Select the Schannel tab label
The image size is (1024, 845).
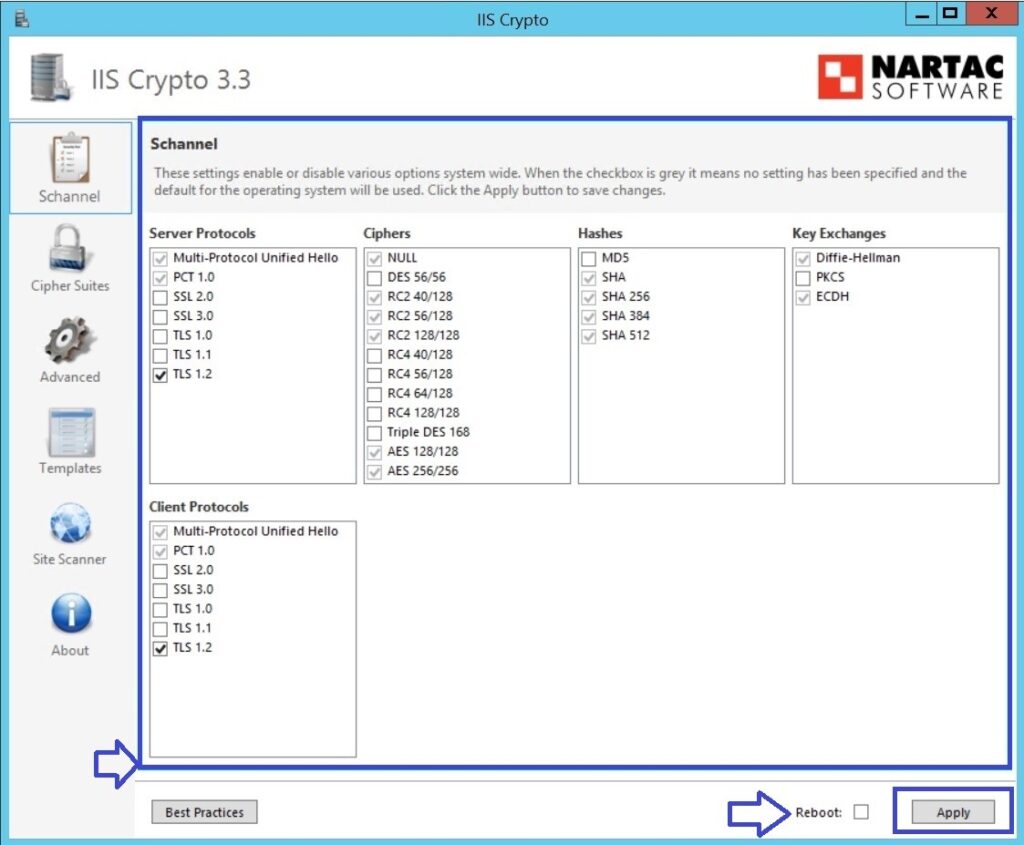point(69,196)
